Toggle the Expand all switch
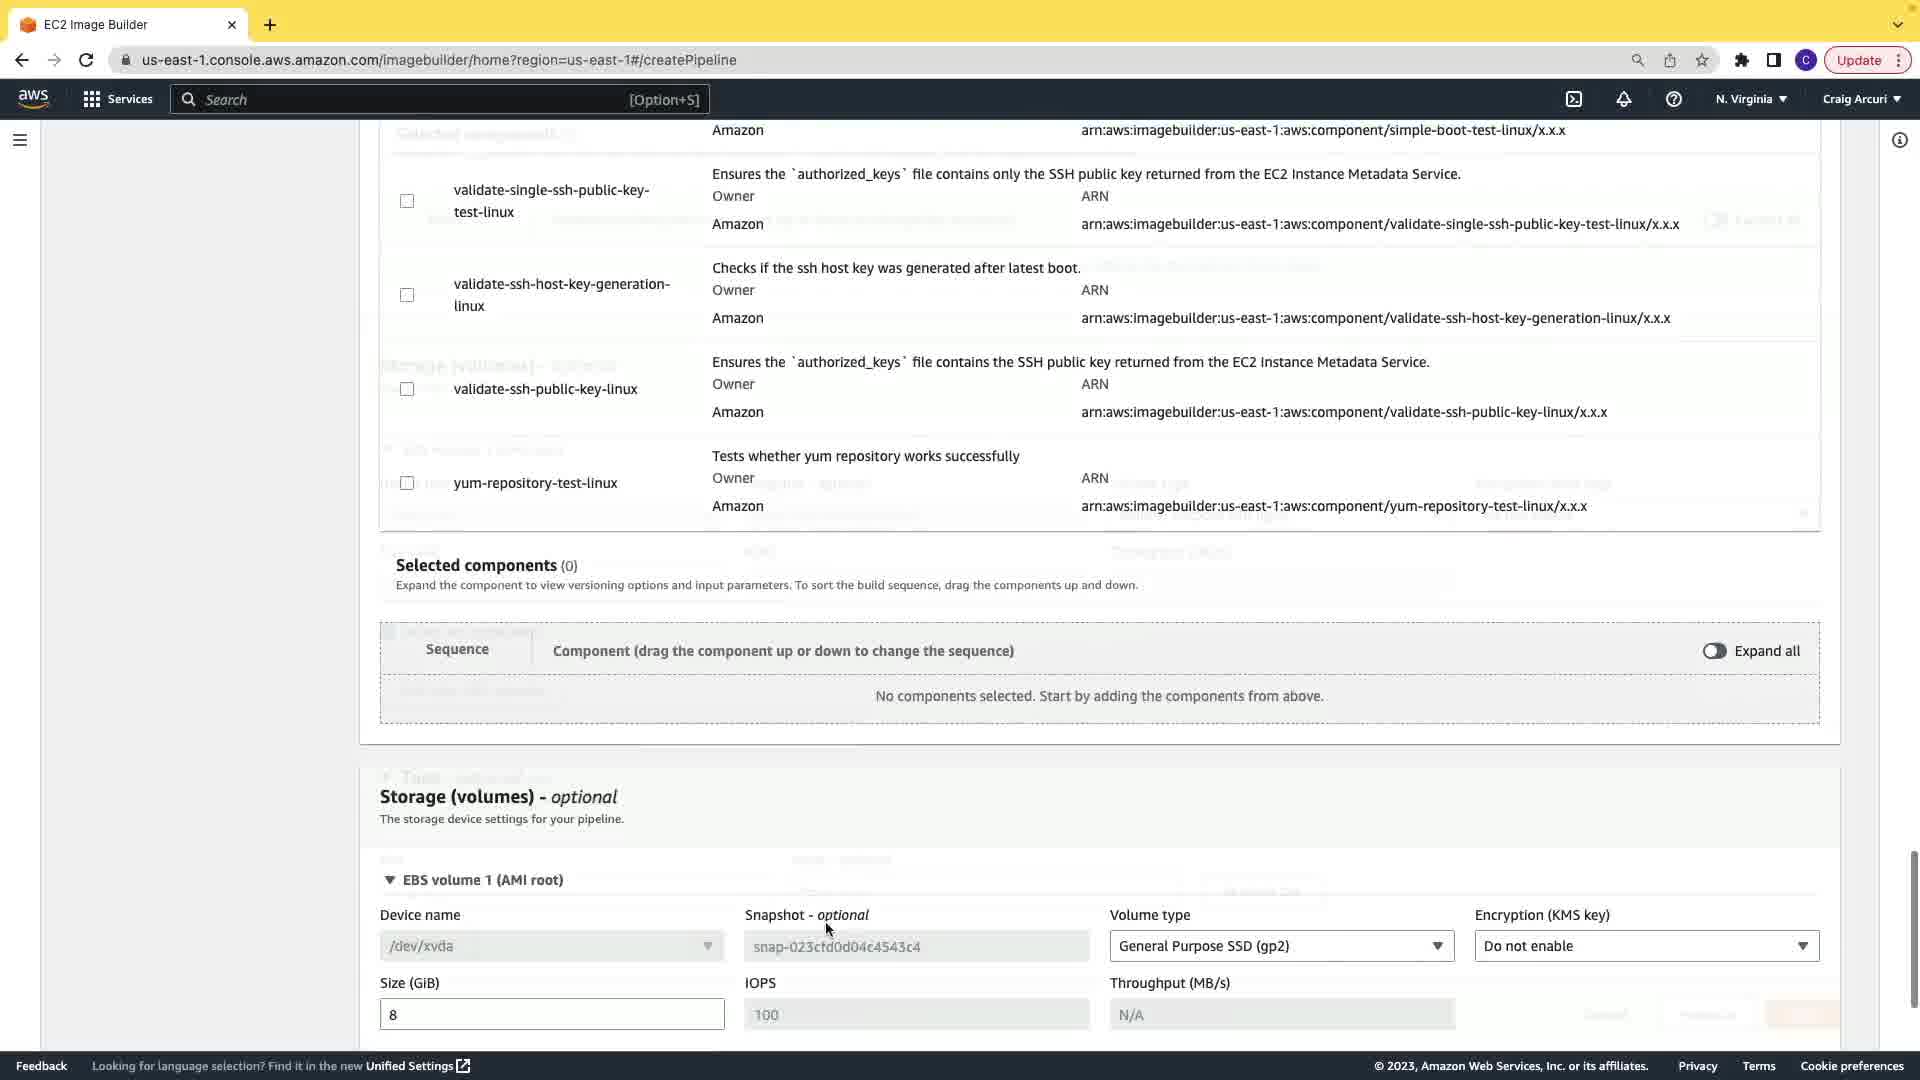This screenshot has width=1920, height=1080. tap(1714, 651)
